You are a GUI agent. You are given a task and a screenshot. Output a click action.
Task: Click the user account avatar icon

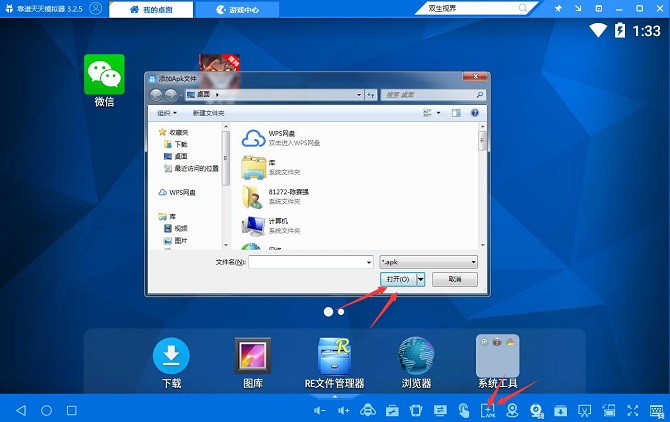(x=96, y=9)
